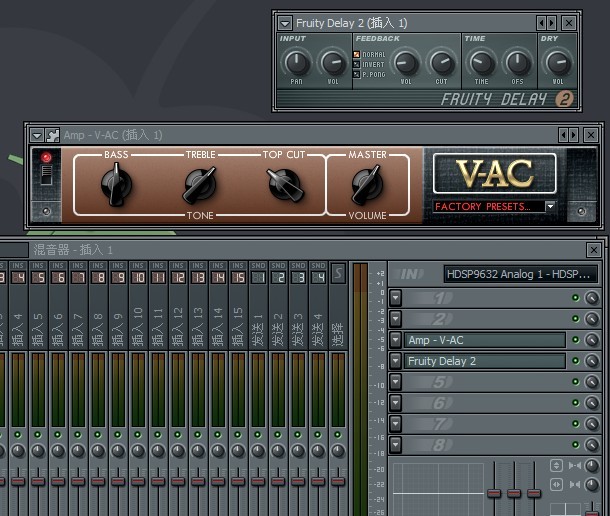Image resolution: width=610 pixels, height=516 pixels.
Task: Click swap left-right channels icon
Action: tap(556, 485)
